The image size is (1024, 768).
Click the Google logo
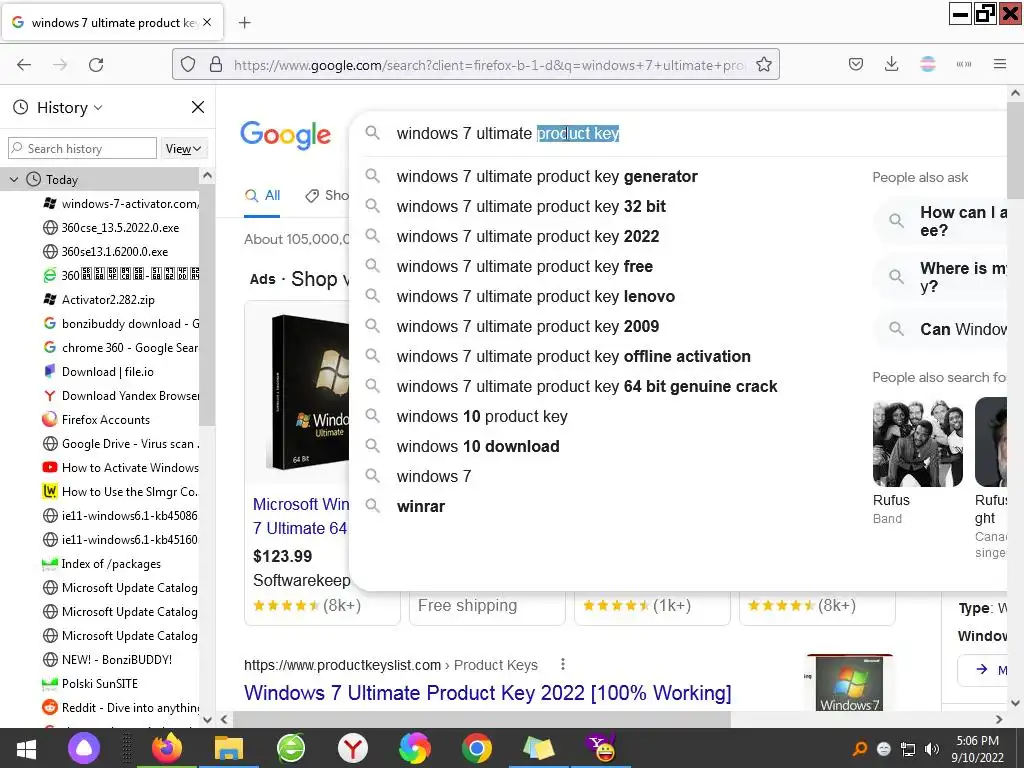pyautogui.click(x=285, y=135)
